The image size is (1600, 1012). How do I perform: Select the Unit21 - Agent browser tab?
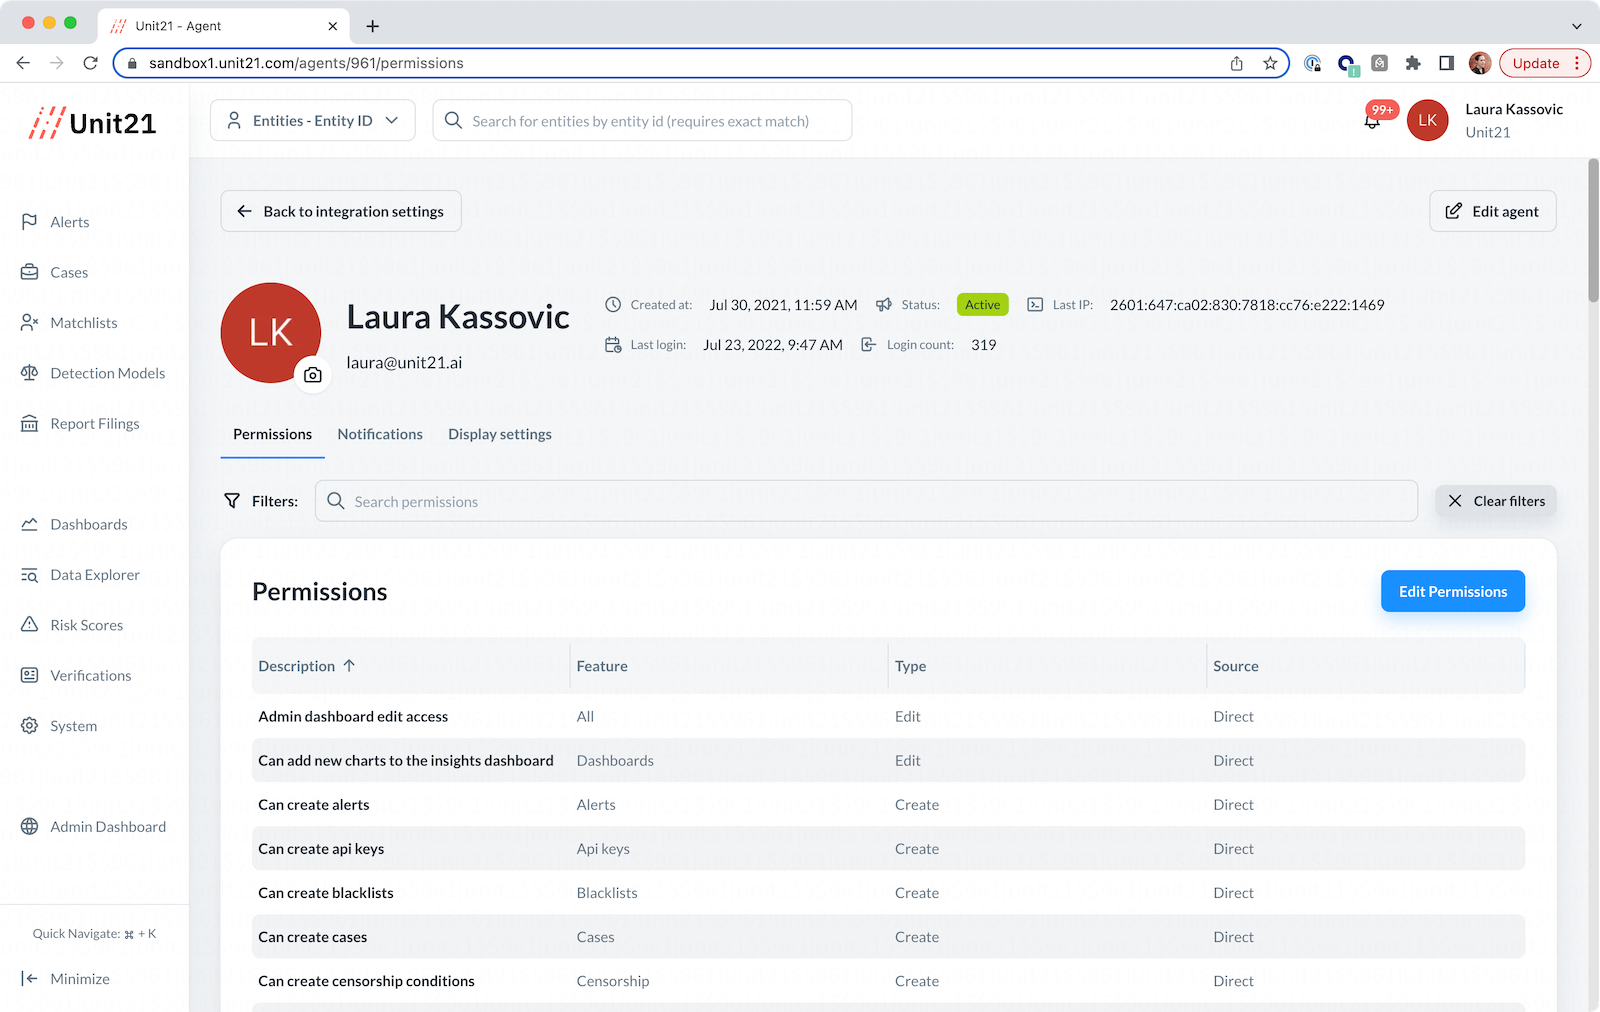(225, 26)
